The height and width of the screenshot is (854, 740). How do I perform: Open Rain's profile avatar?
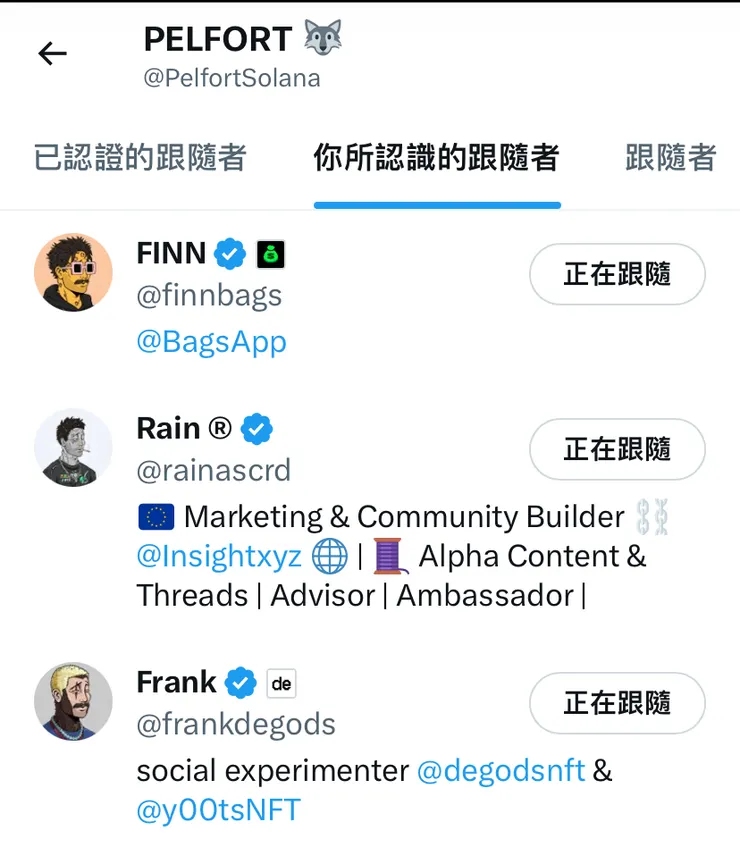[73, 448]
